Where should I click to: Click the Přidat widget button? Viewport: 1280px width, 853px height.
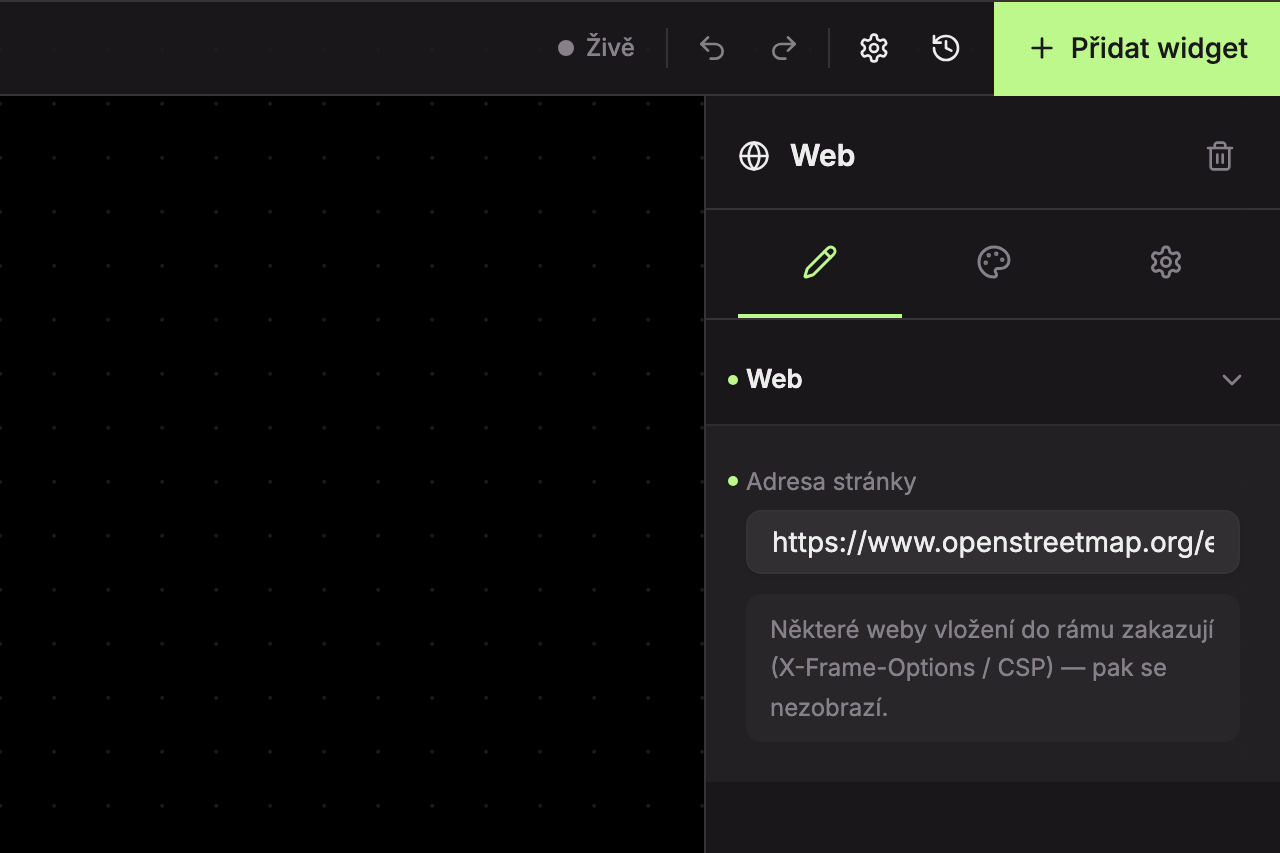click(x=1137, y=48)
